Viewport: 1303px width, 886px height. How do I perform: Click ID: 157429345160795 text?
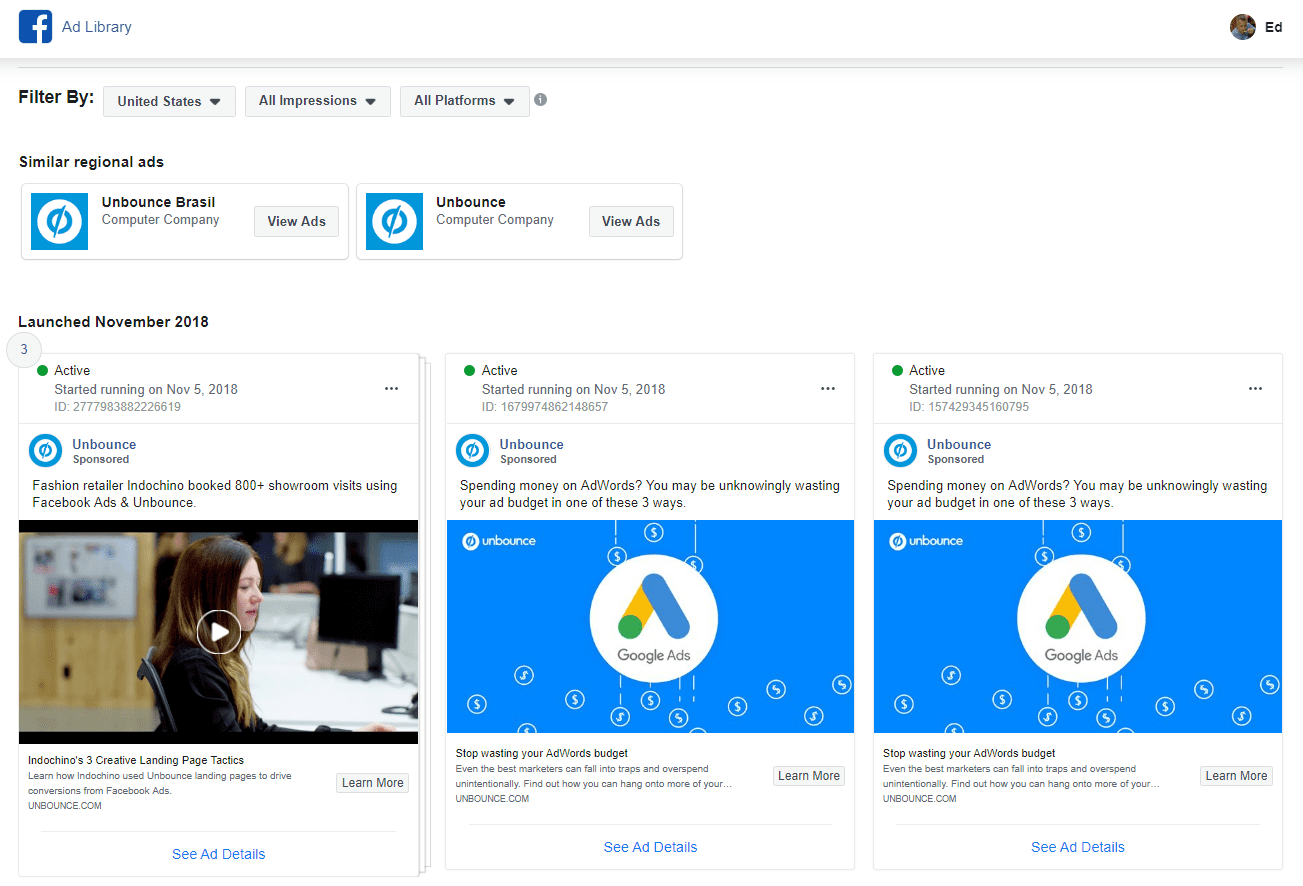pos(969,407)
